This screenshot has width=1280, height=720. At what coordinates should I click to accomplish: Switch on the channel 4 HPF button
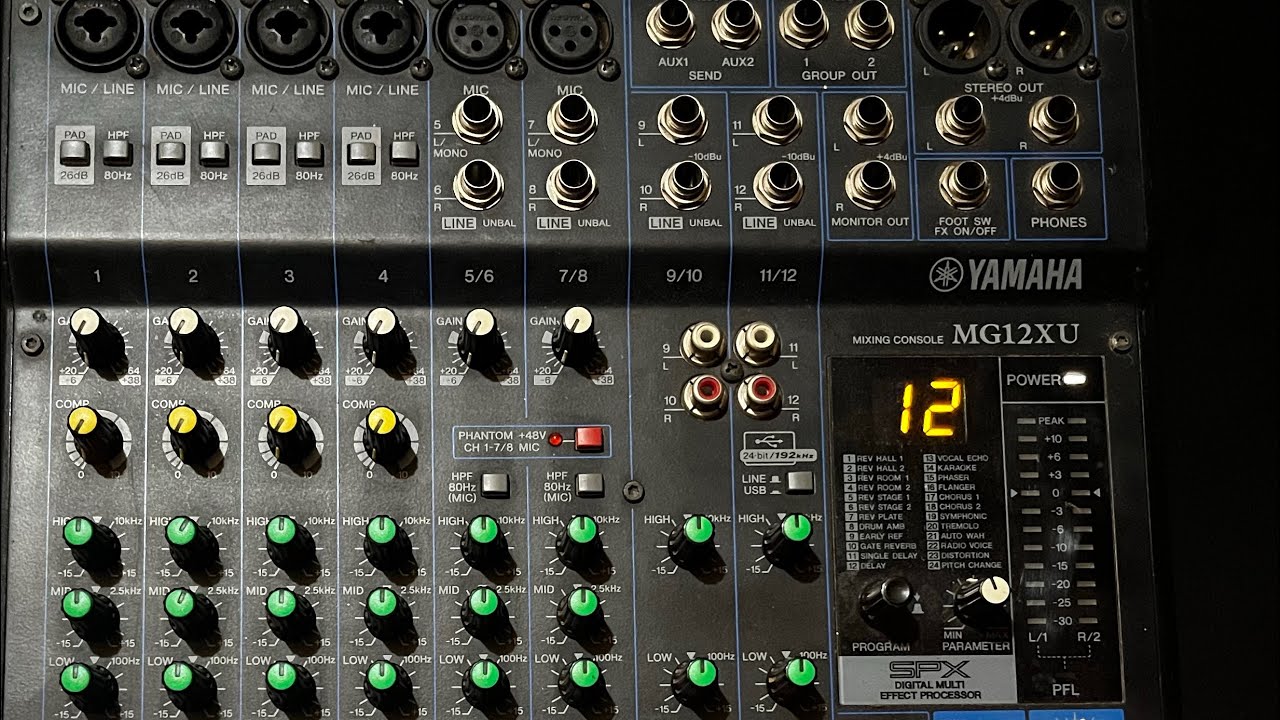[x=404, y=153]
